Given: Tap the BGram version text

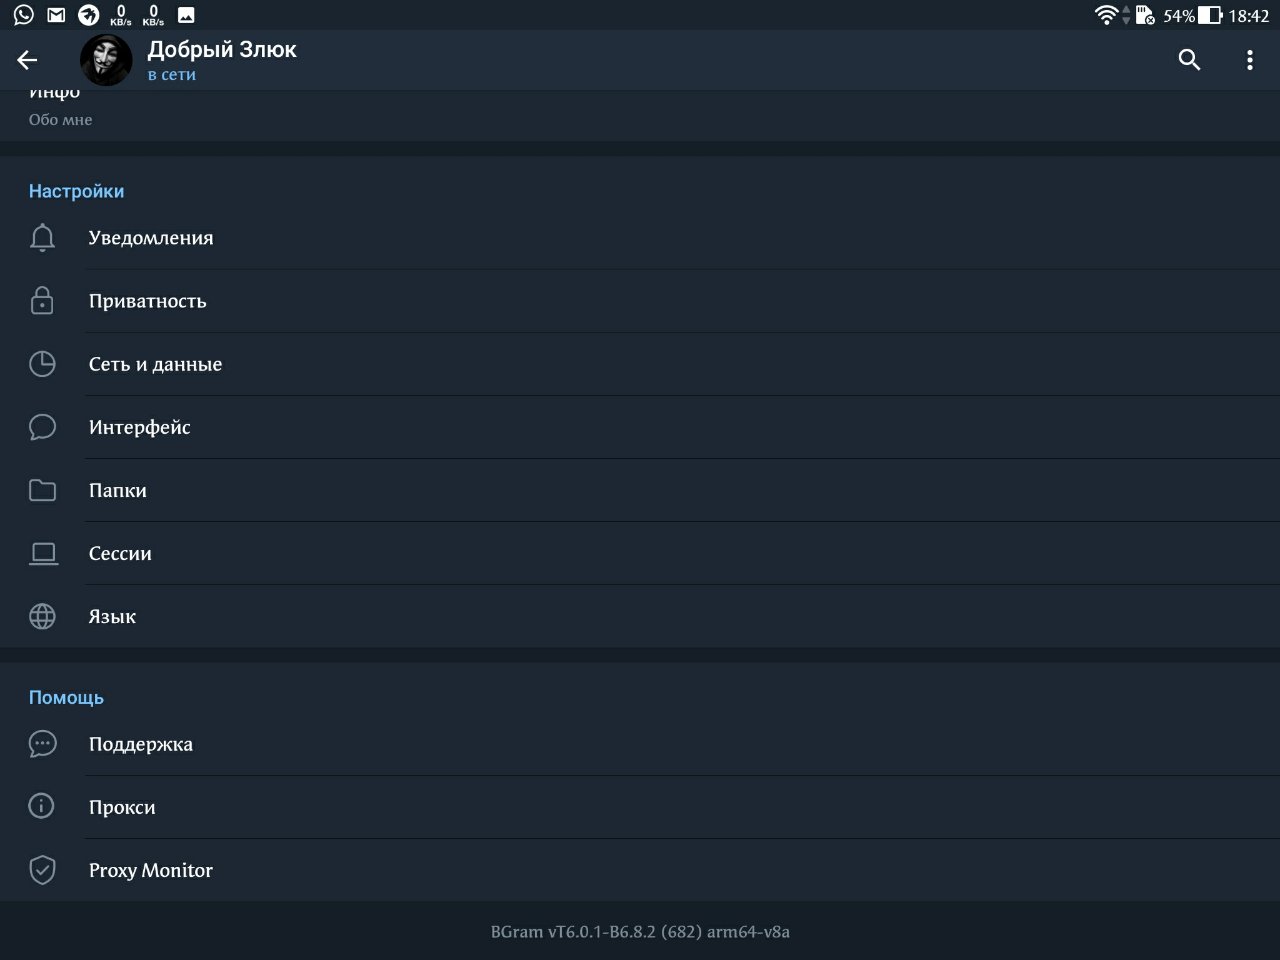Looking at the screenshot, I should click(640, 932).
